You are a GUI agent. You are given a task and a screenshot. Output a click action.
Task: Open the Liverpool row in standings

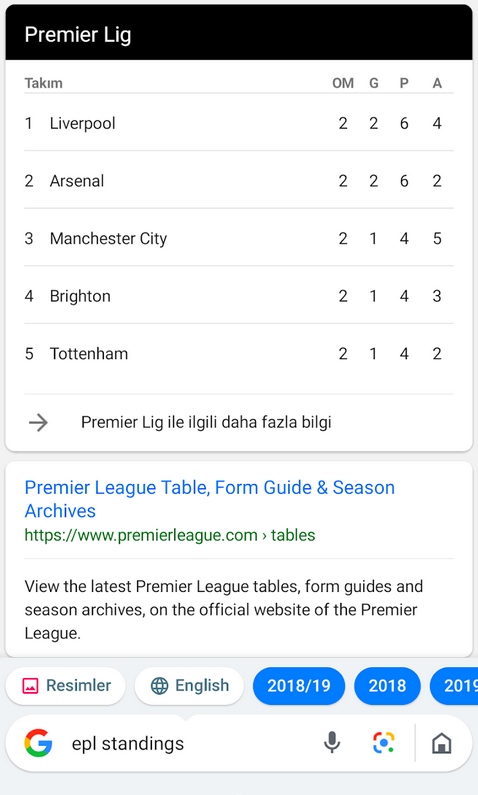click(x=239, y=123)
